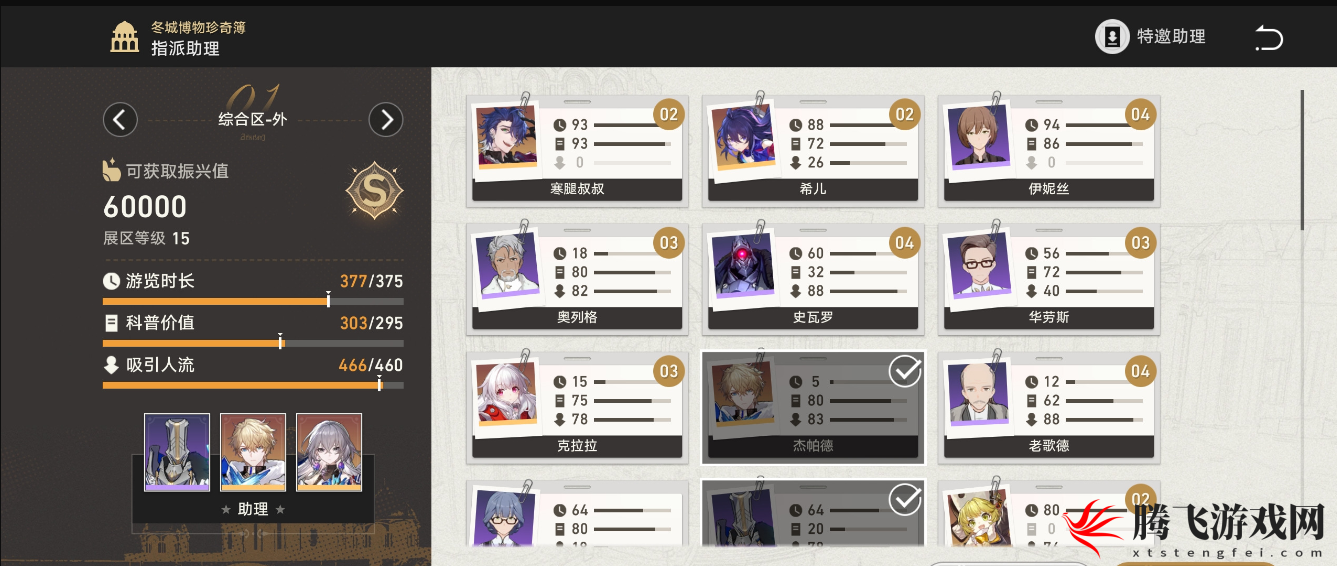The height and width of the screenshot is (566, 1337).
Task: Click the 指派助理 header title
Action: pyautogui.click(x=185, y=48)
